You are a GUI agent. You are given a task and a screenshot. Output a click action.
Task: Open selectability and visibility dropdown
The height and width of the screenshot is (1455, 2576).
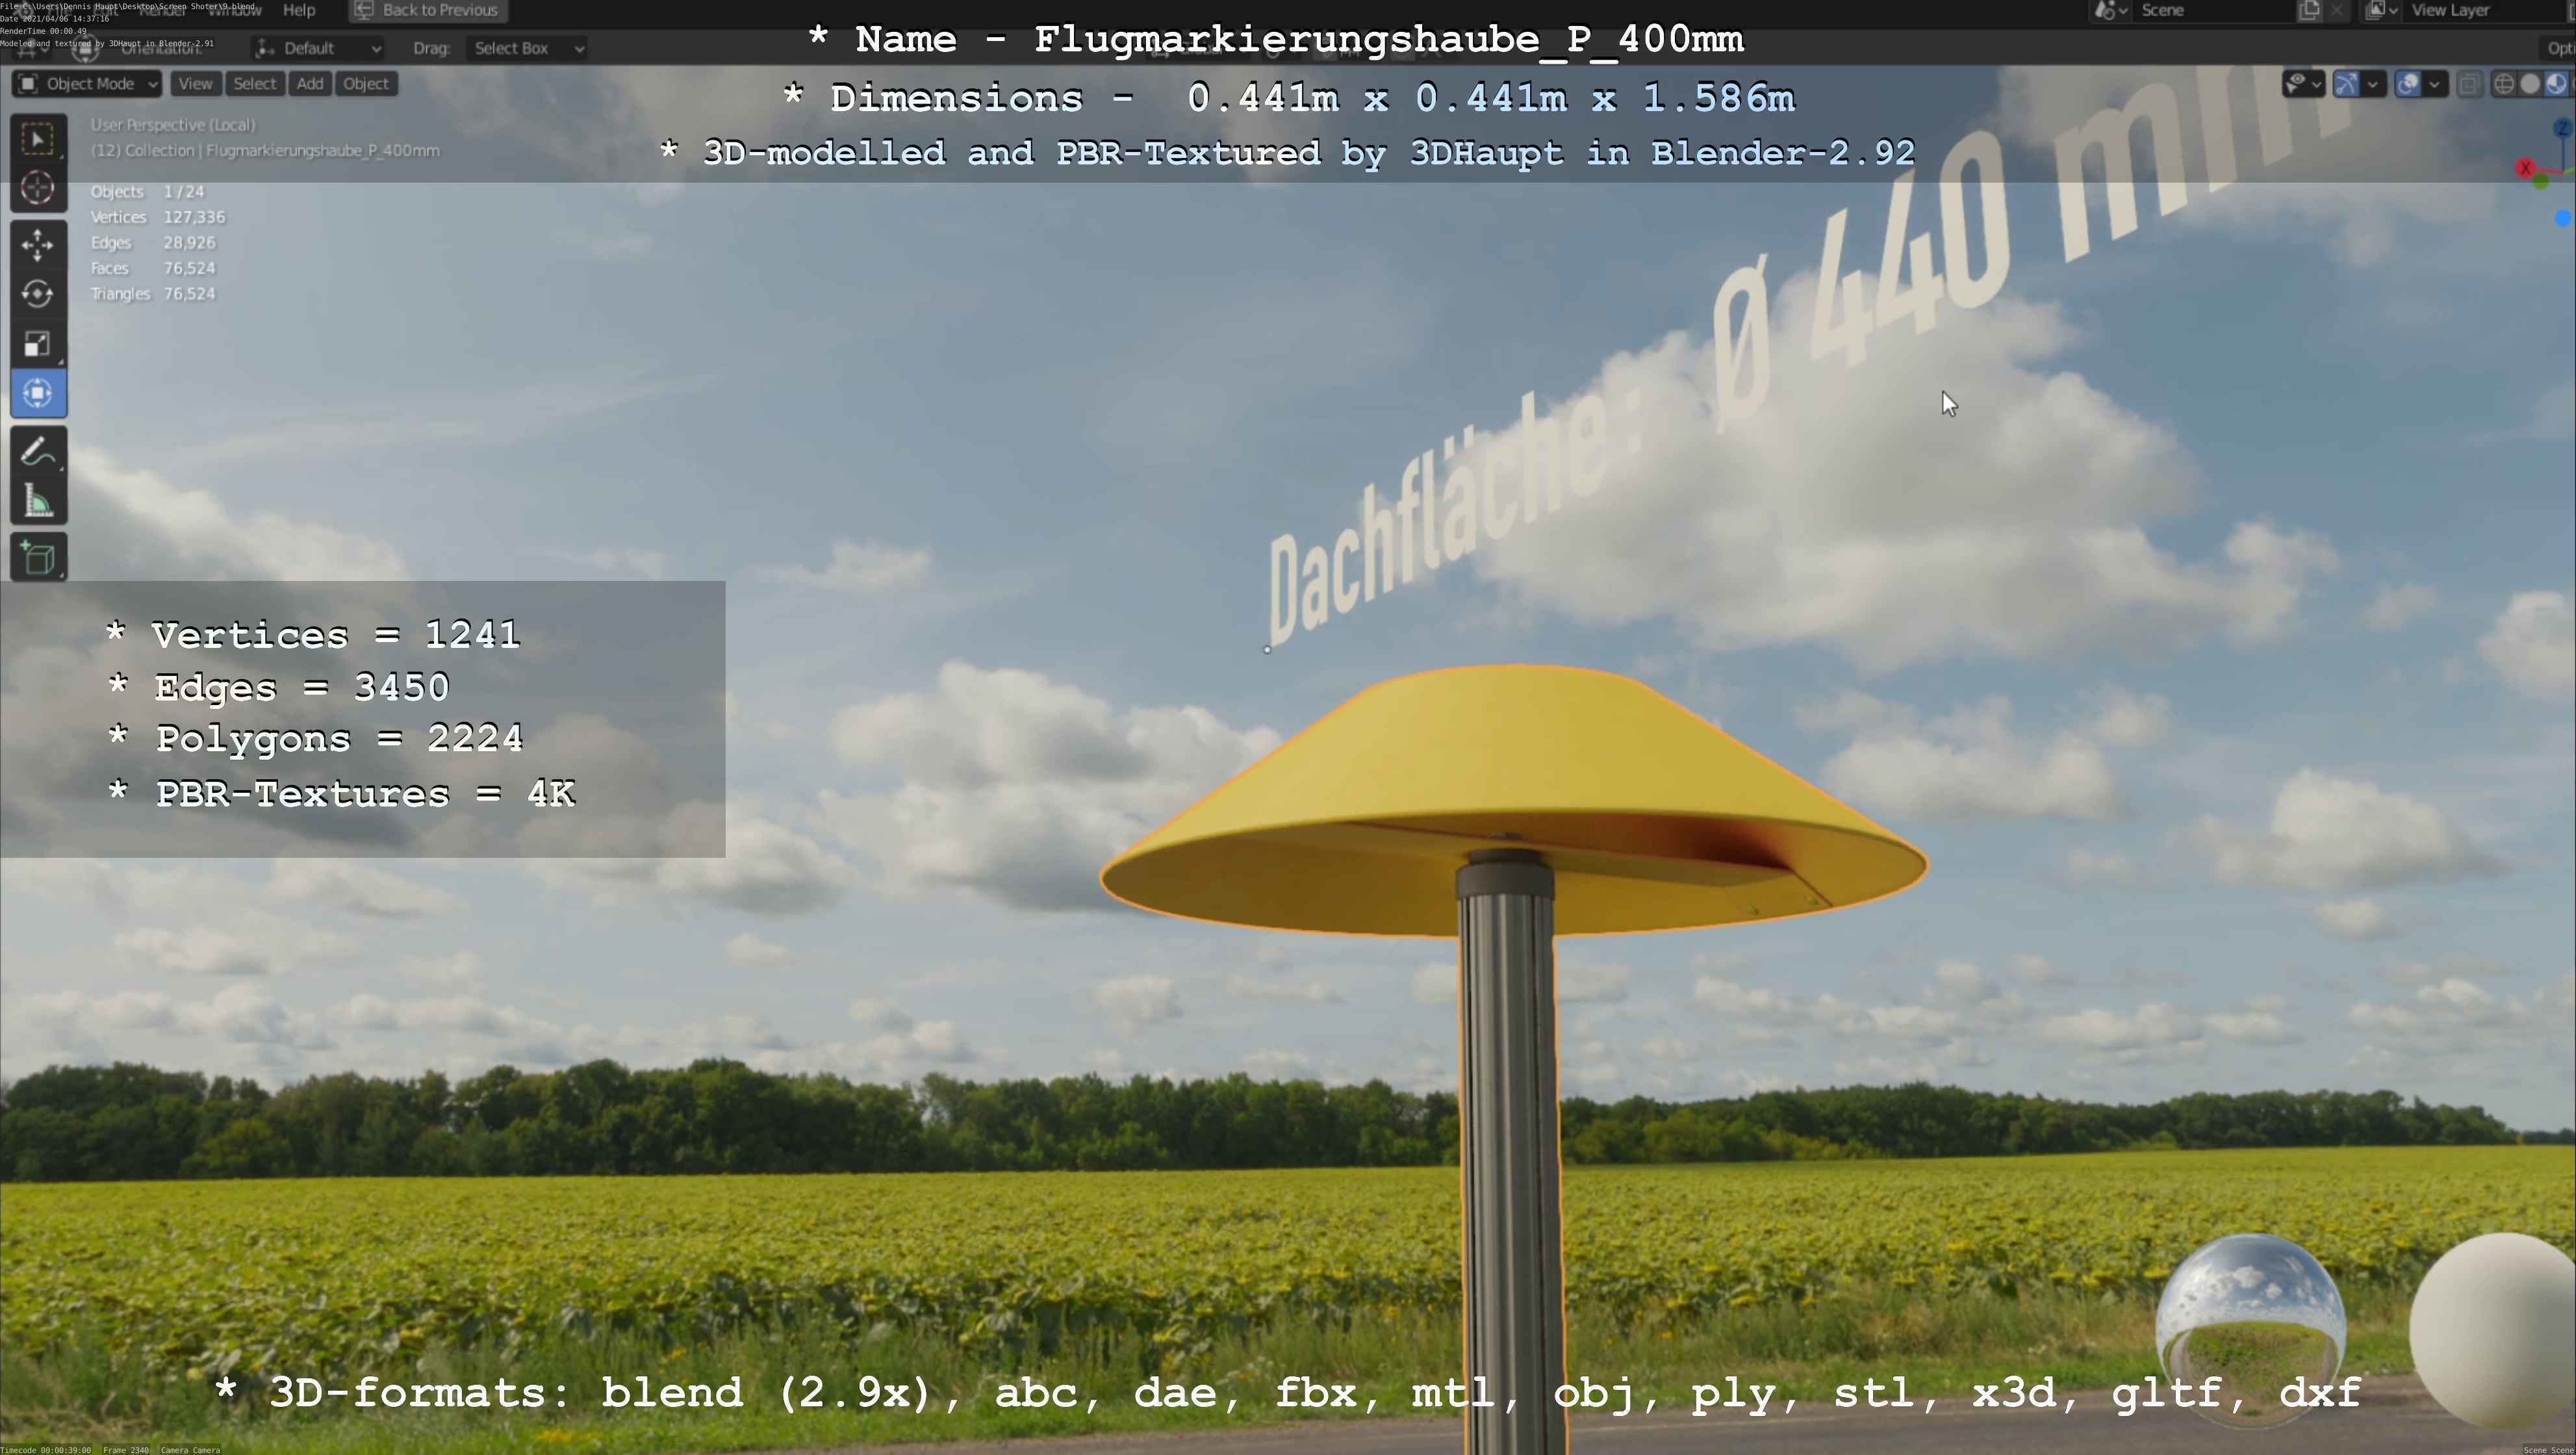[2304, 84]
